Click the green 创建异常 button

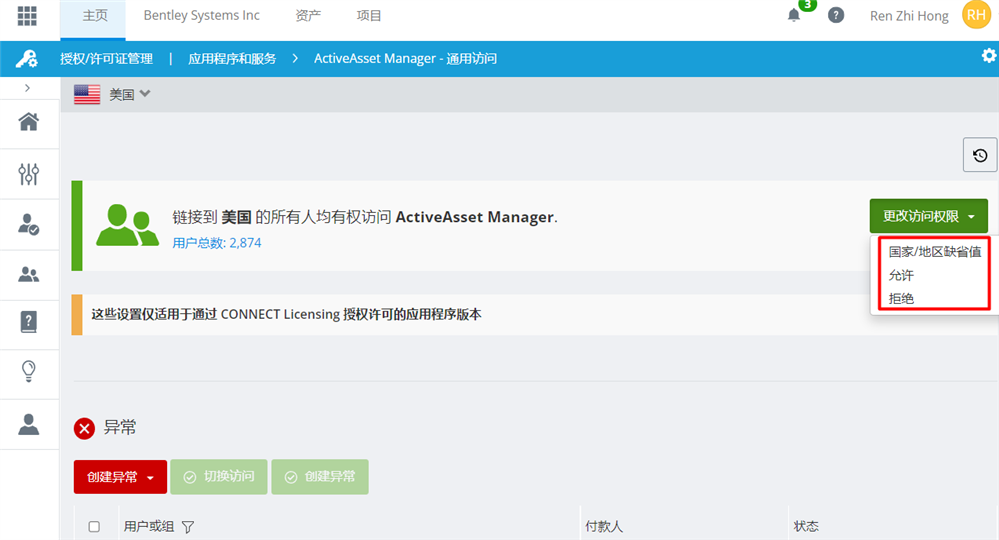click(320, 477)
